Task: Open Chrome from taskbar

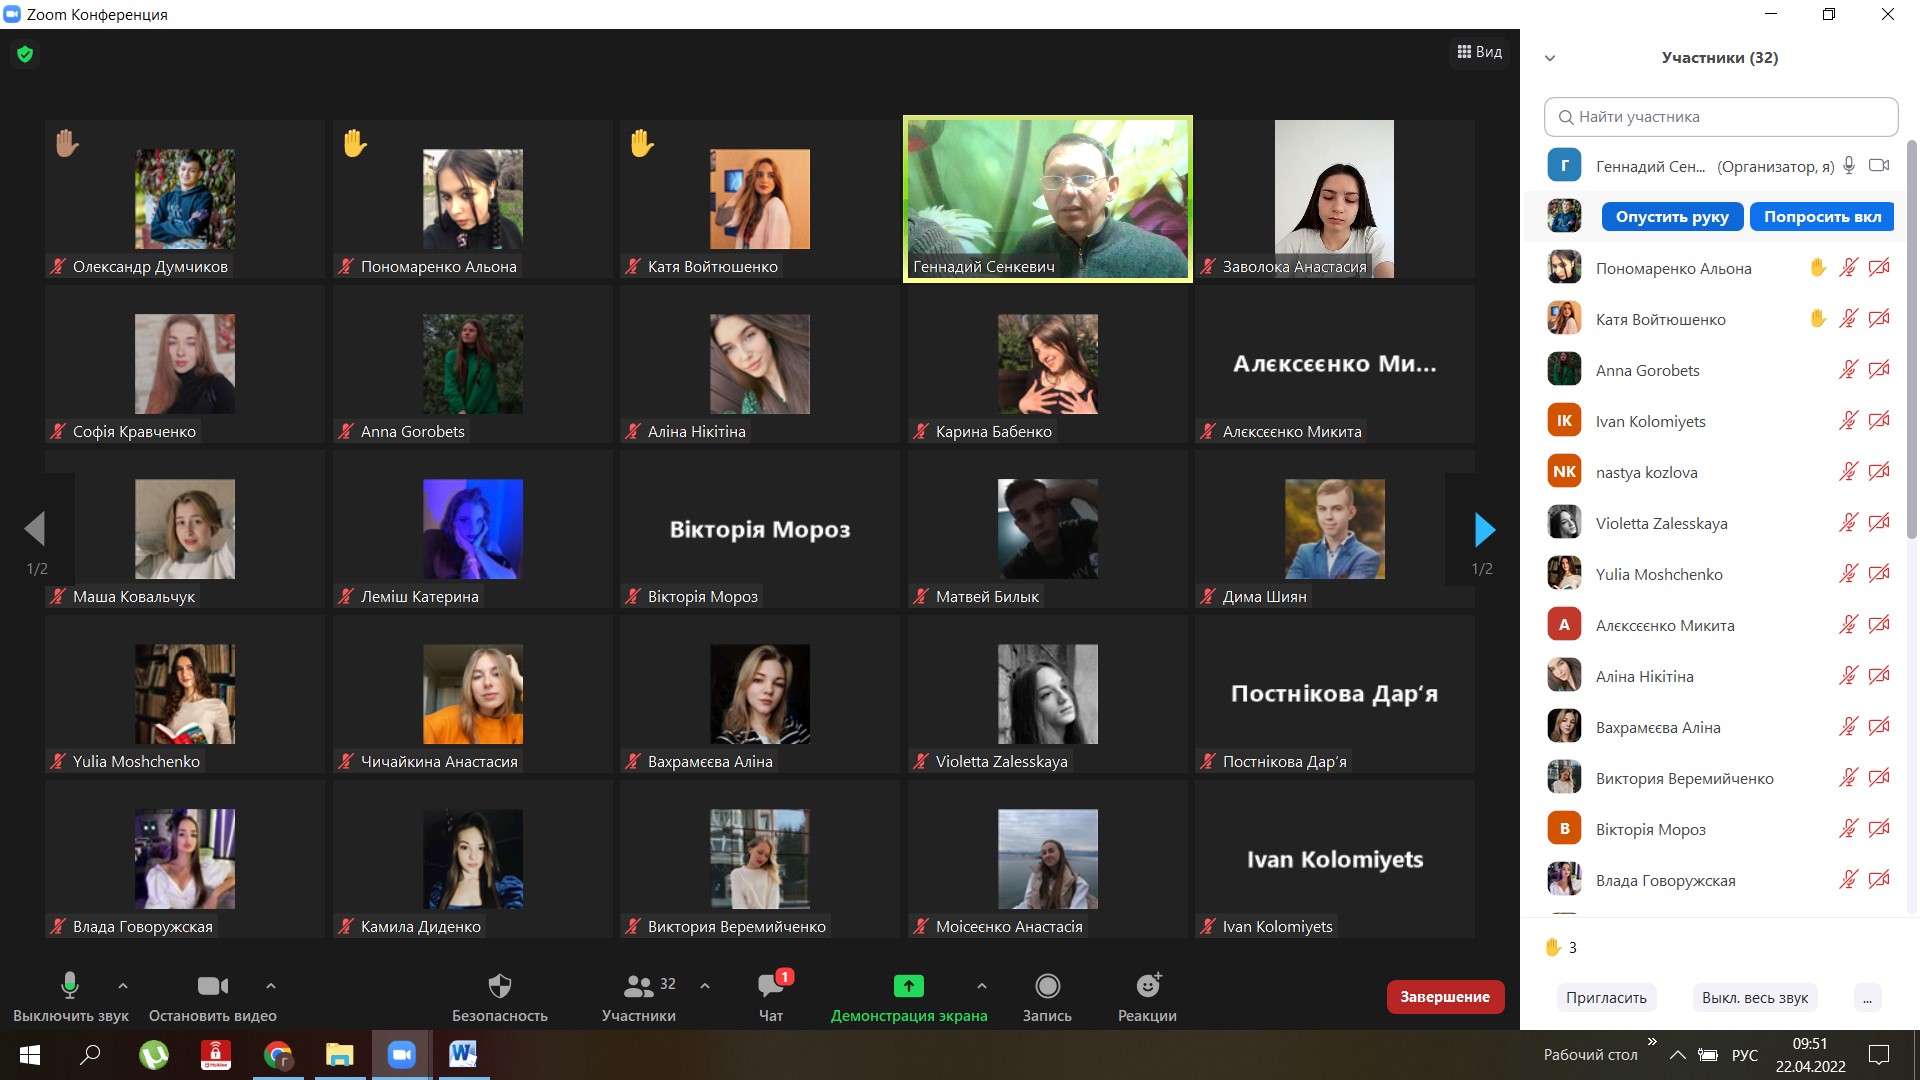Action: point(278,1055)
